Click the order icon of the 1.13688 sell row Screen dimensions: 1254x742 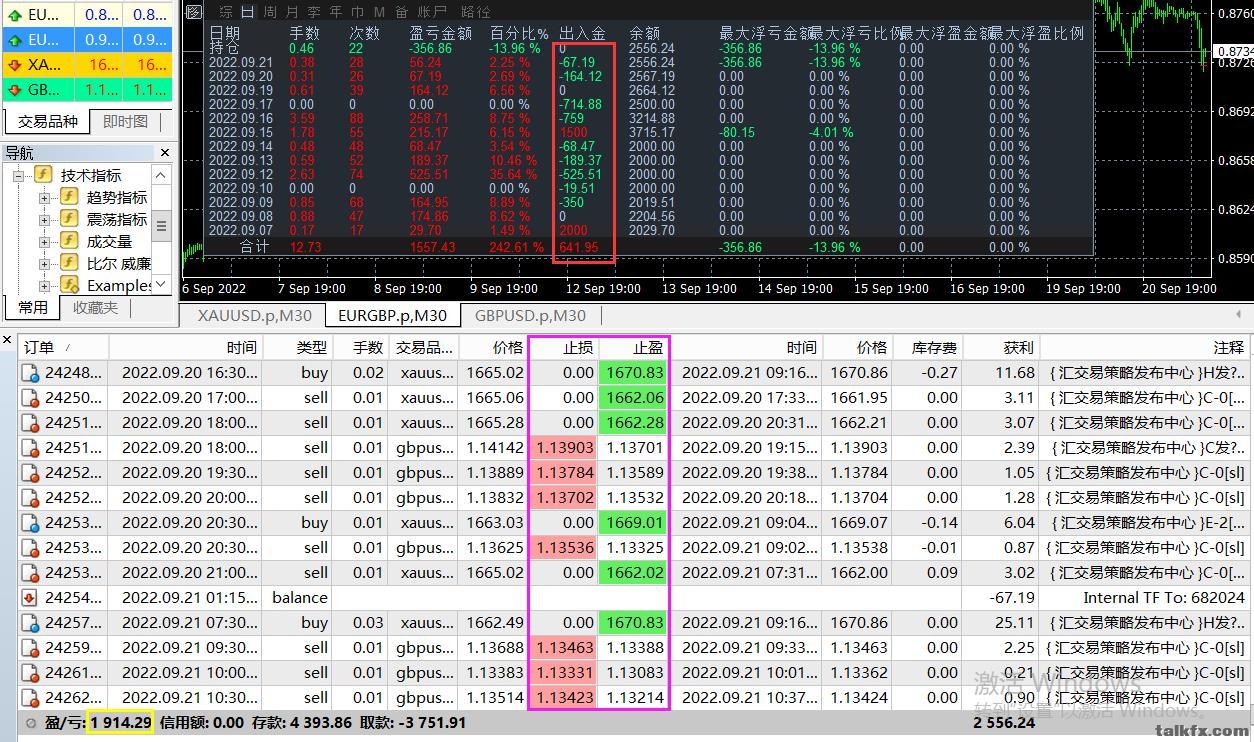pyautogui.click(x=31, y=648)
